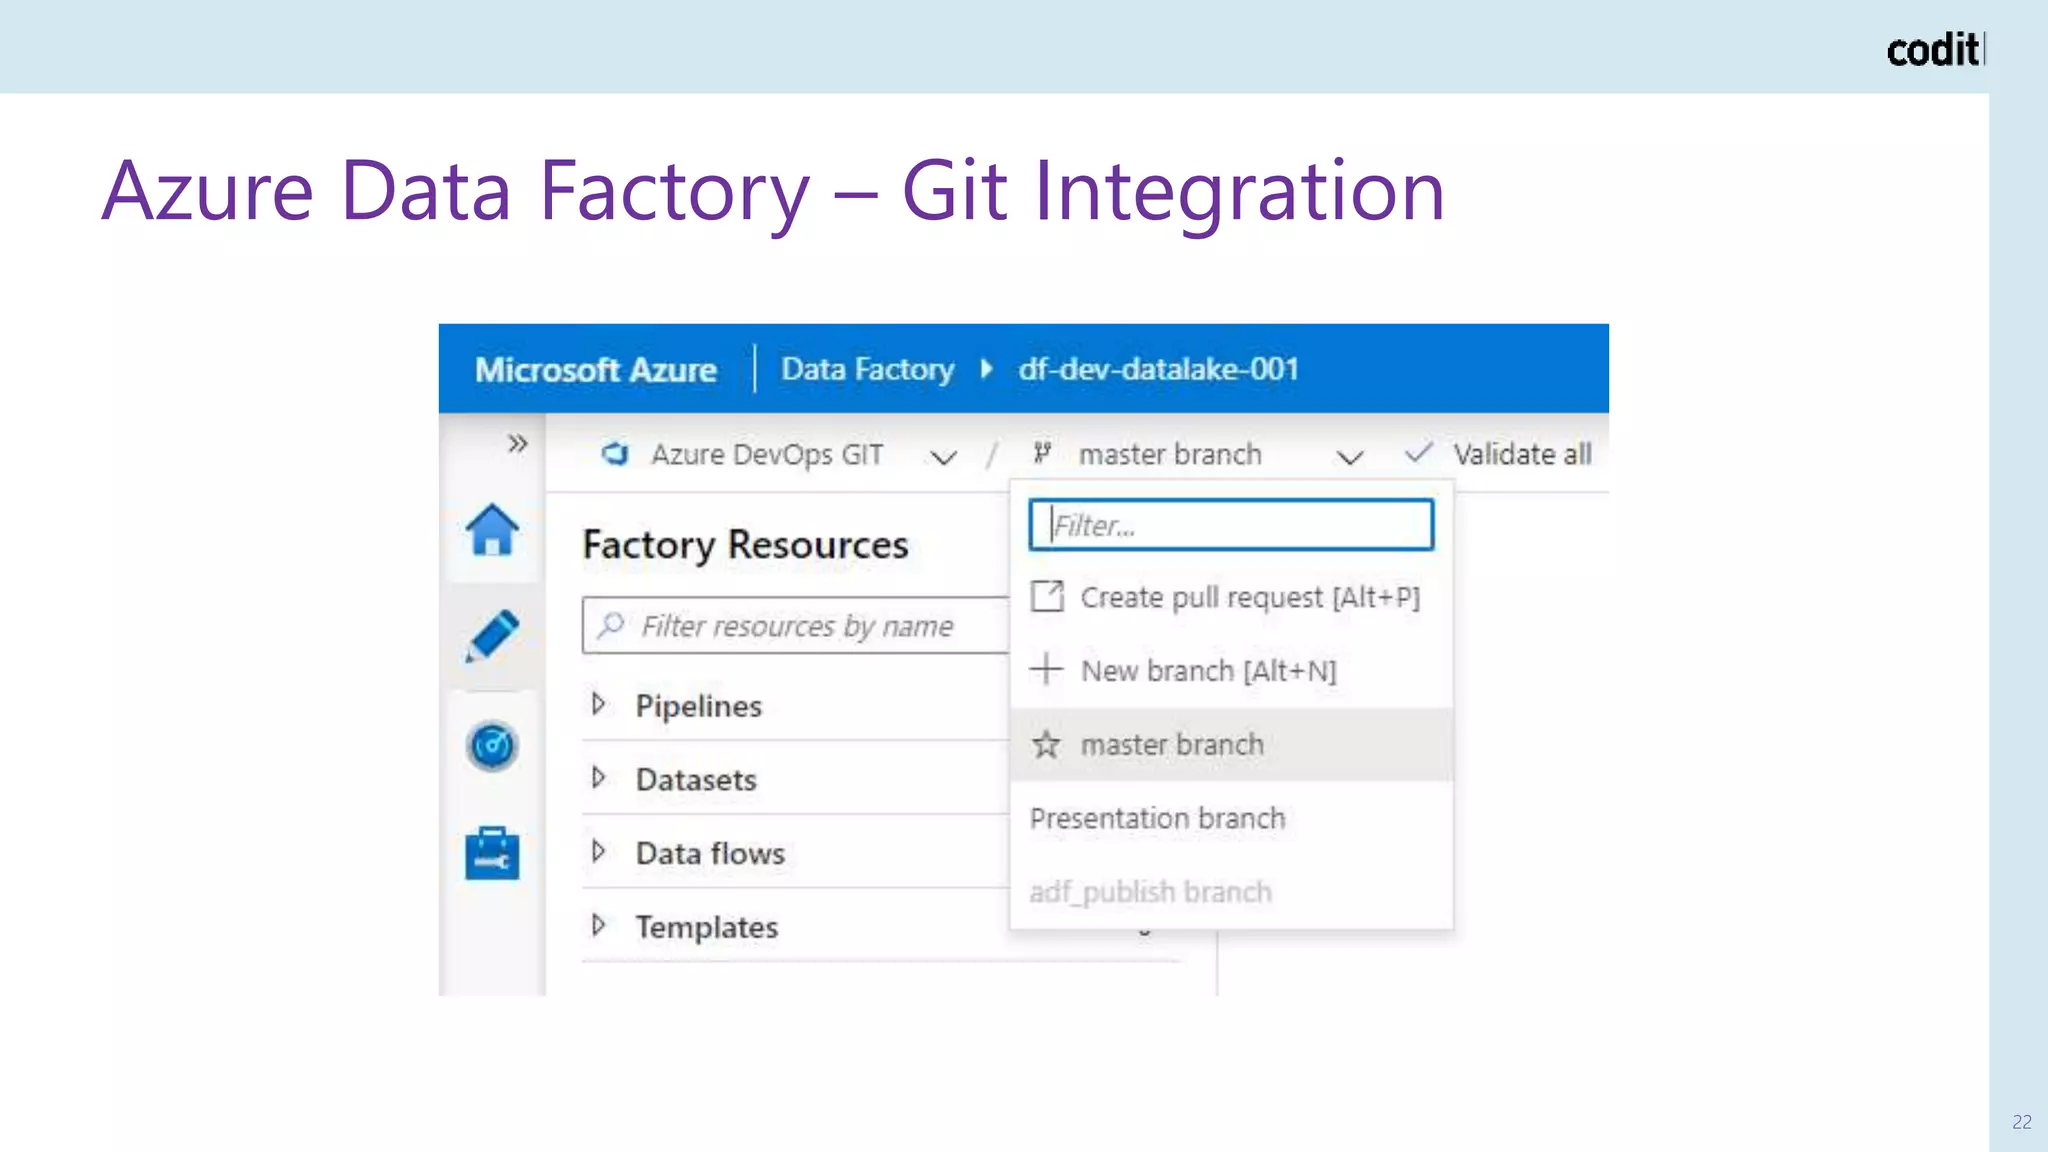Collapse the master branch dropdown chevron
The width and height of the screenshot is (2048, 1152).
click(1350, 457)
